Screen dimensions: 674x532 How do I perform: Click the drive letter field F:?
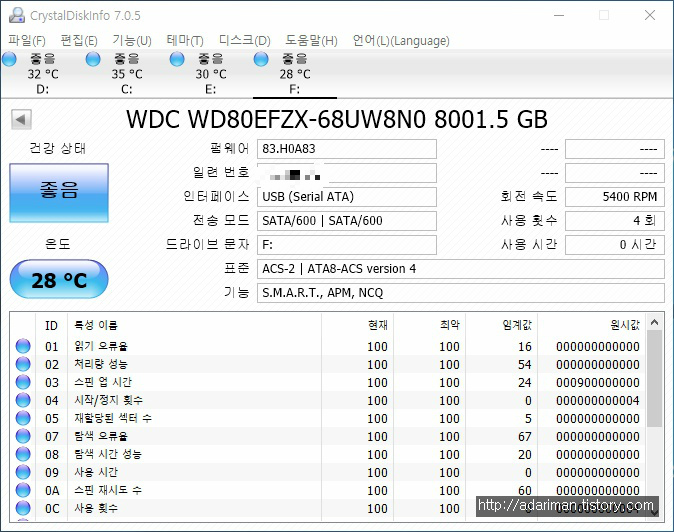click(347, 245)
